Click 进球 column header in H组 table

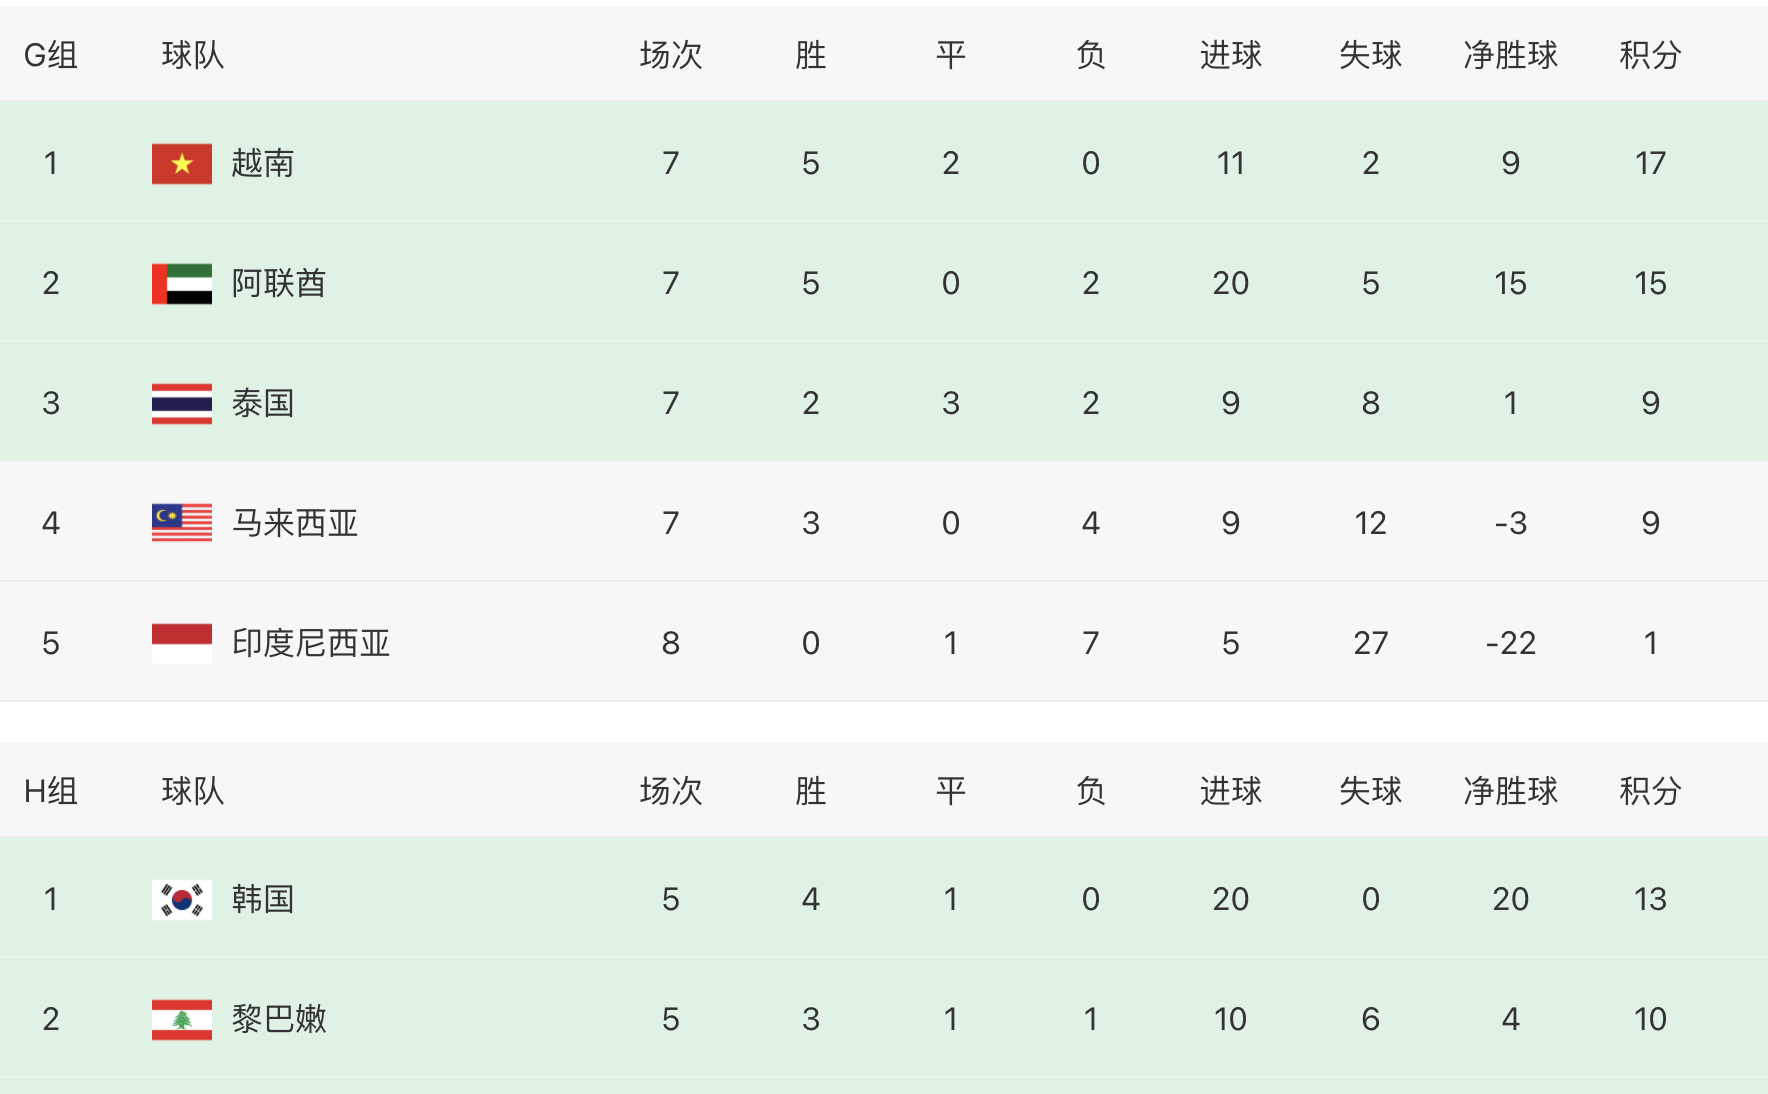tap(1230, 791)
